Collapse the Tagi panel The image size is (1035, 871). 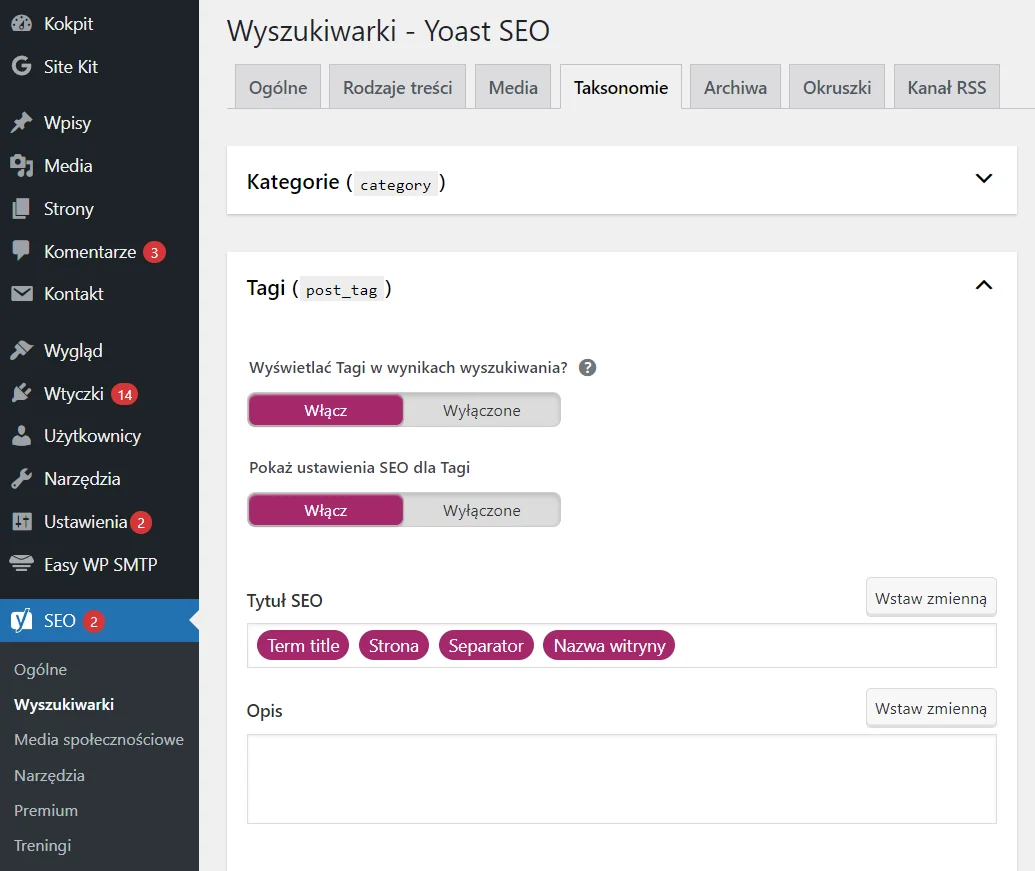pos(983,285)
